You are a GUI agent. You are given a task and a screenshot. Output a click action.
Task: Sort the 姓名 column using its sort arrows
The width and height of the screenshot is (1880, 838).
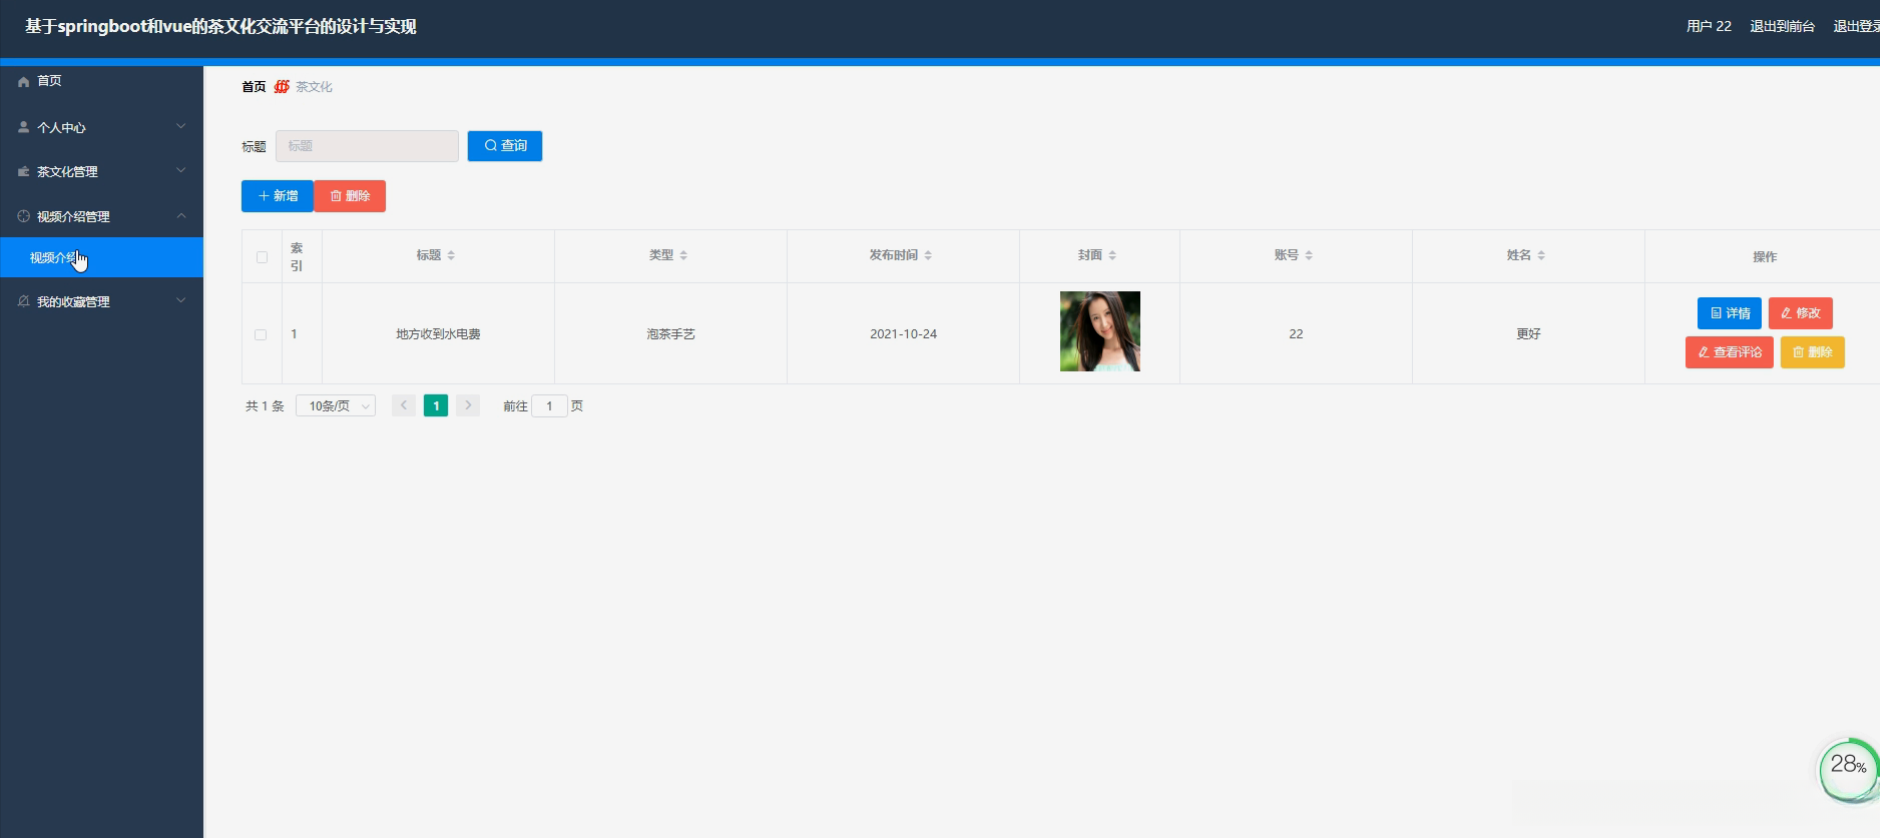(x=1541, y=256)
